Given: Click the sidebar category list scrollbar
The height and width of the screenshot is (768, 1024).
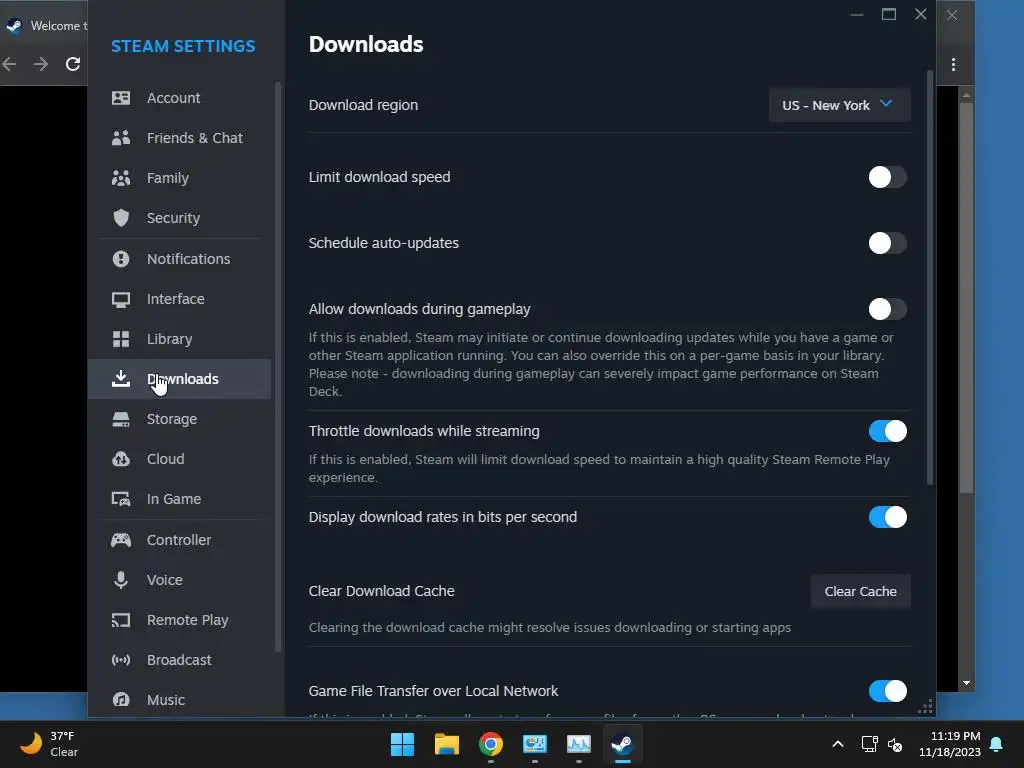Looking at the screenshot, I should coord(278,366).
